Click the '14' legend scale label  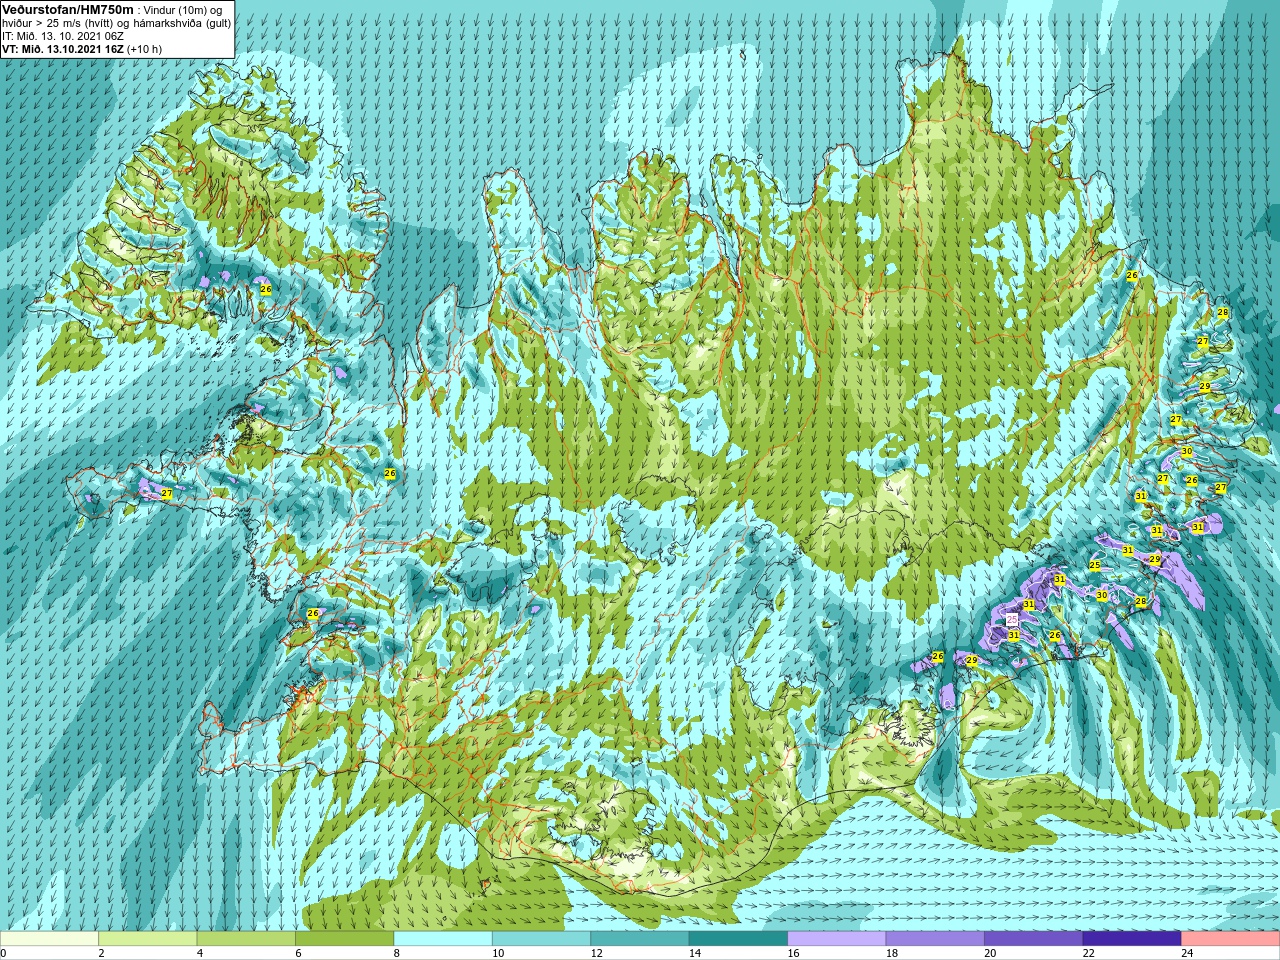(x=695, y=953)
